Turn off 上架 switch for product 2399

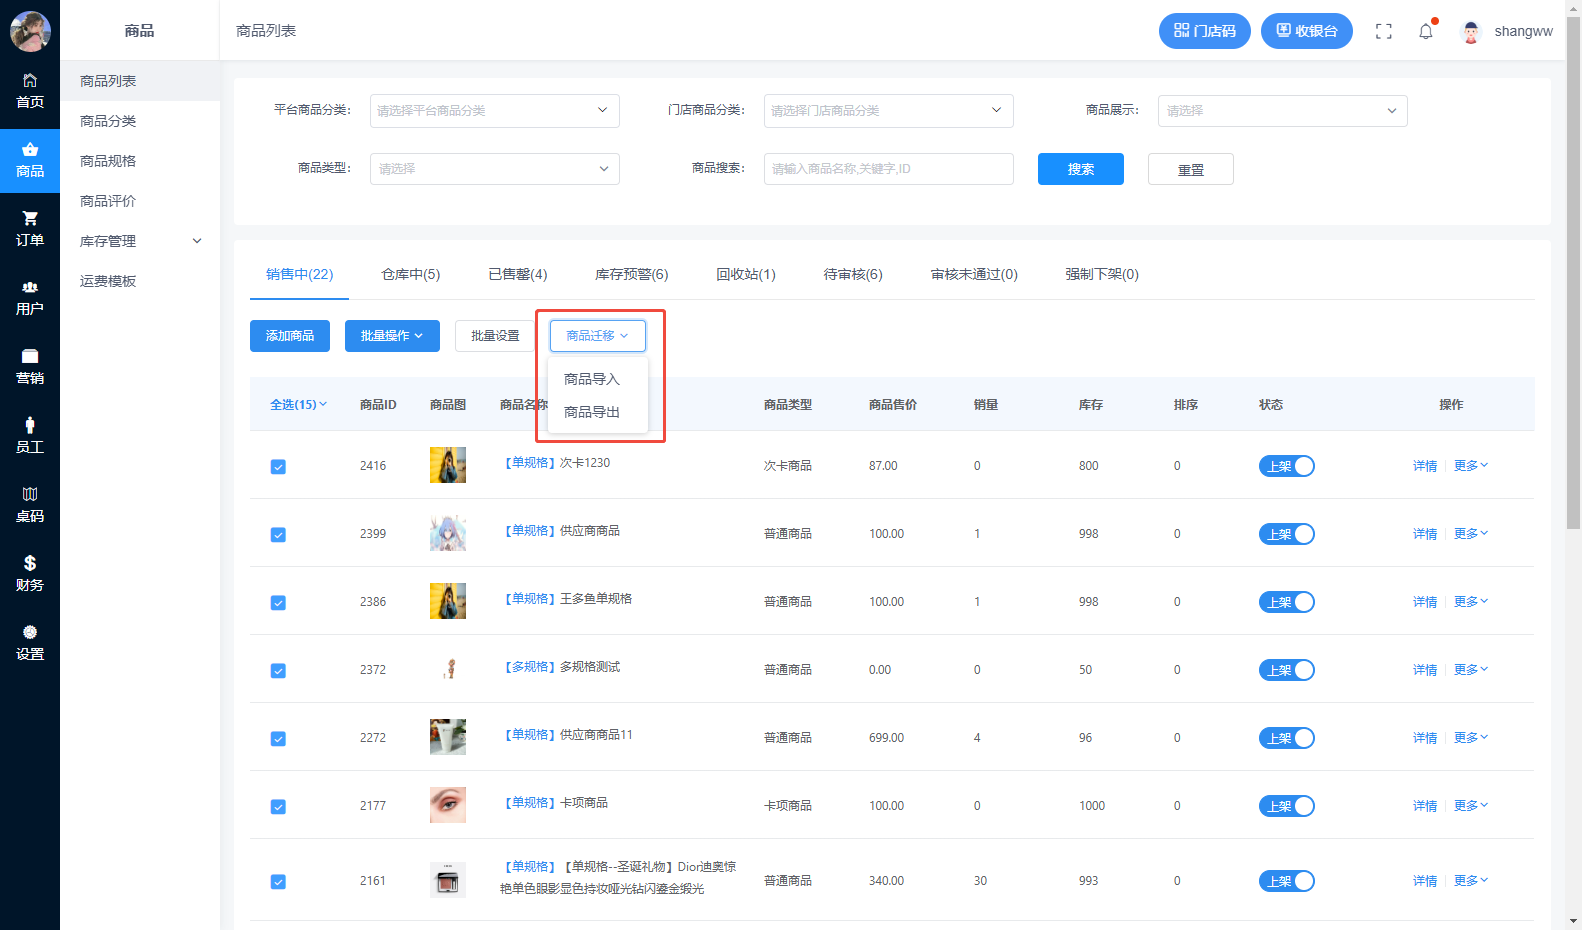[1286, 534]
